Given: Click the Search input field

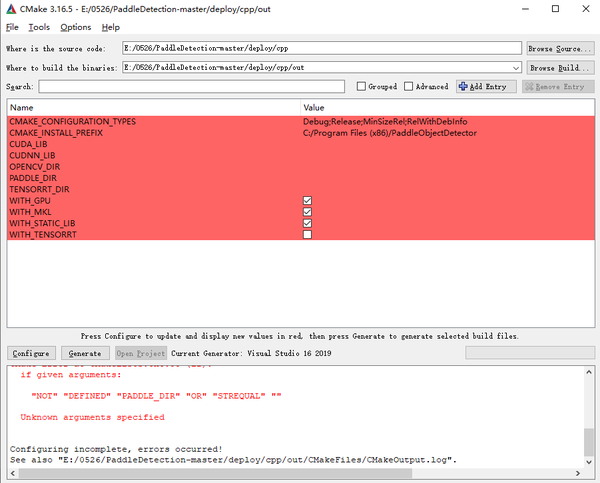Looking at the screenshot, I should (x=191, y=86).
